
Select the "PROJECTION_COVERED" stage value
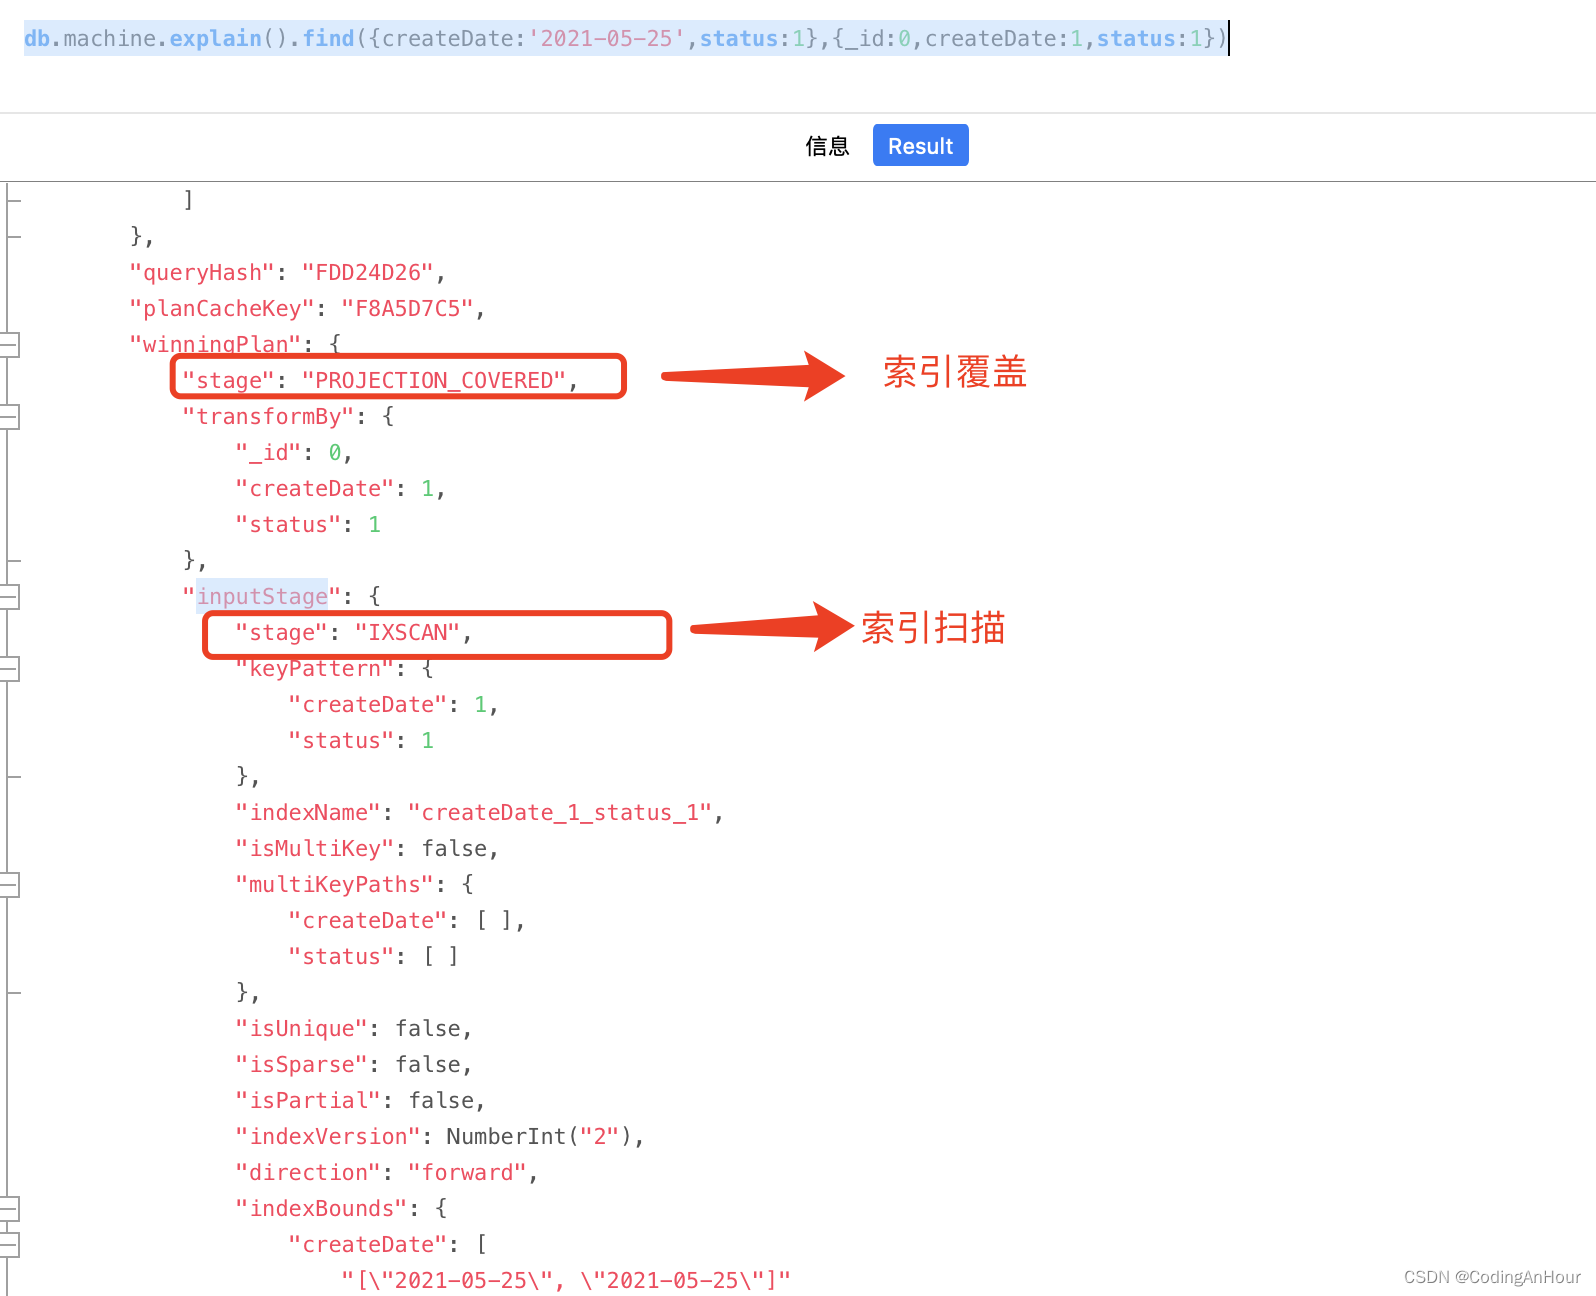pos(434,380)
